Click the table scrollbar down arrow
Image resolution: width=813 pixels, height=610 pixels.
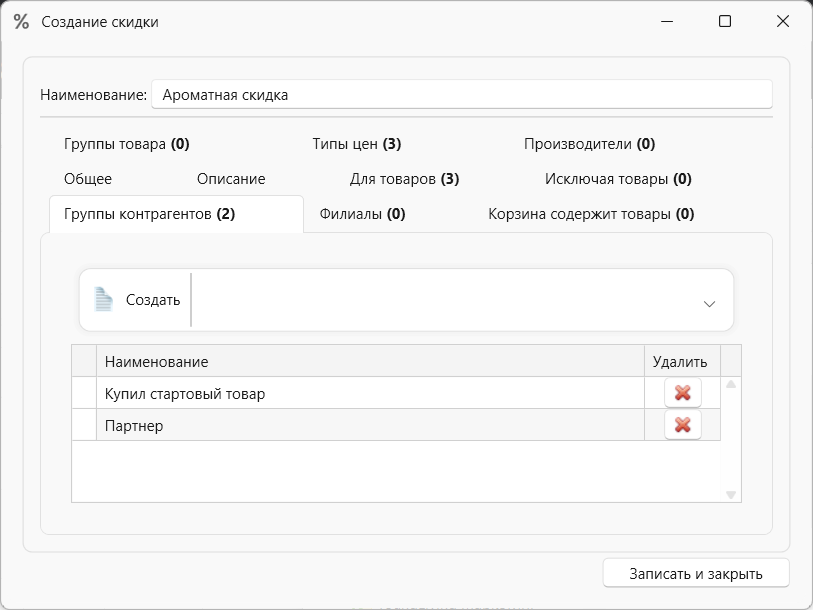[731, 495]
